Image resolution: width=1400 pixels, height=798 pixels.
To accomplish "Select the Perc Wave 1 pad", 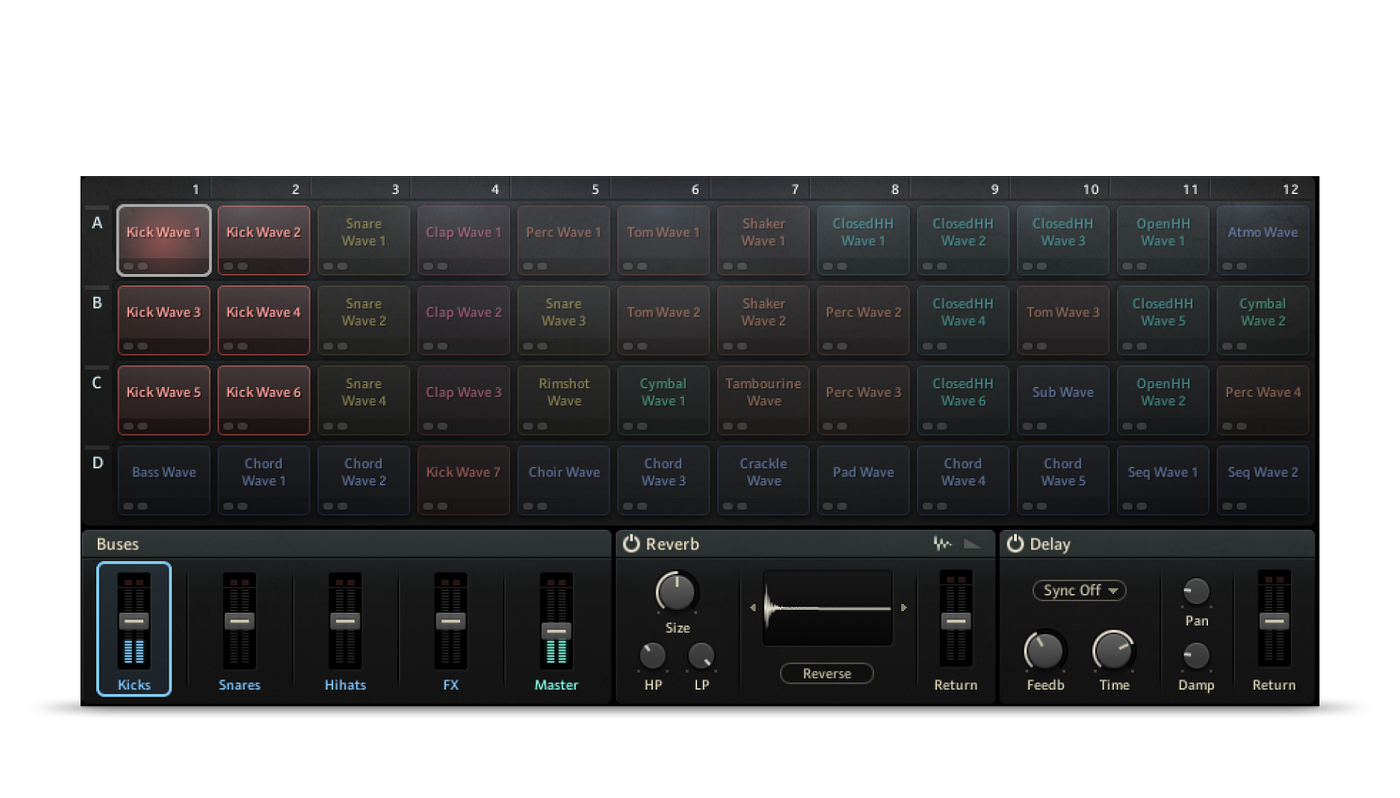I will (x=564, y=240).
